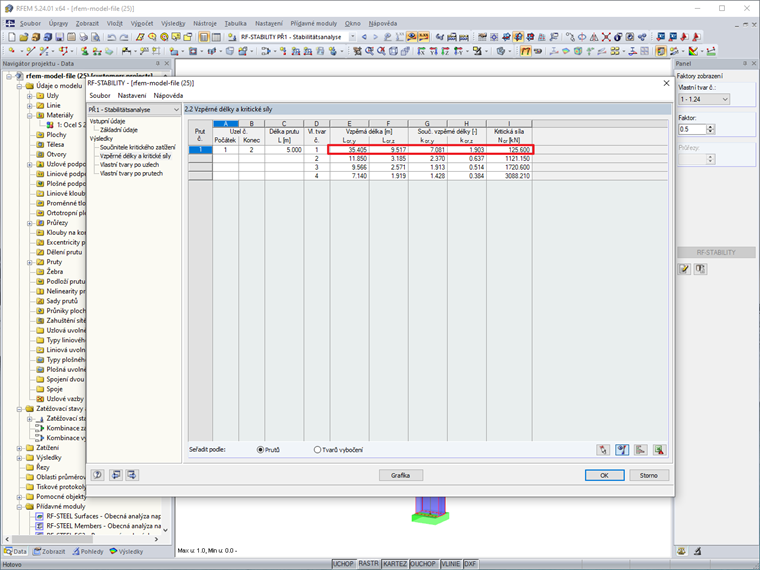Screen dimensions: 760x570
Task: Open the Vlastní tvar č. dropdown in Panel
Action: coord(704,99)
